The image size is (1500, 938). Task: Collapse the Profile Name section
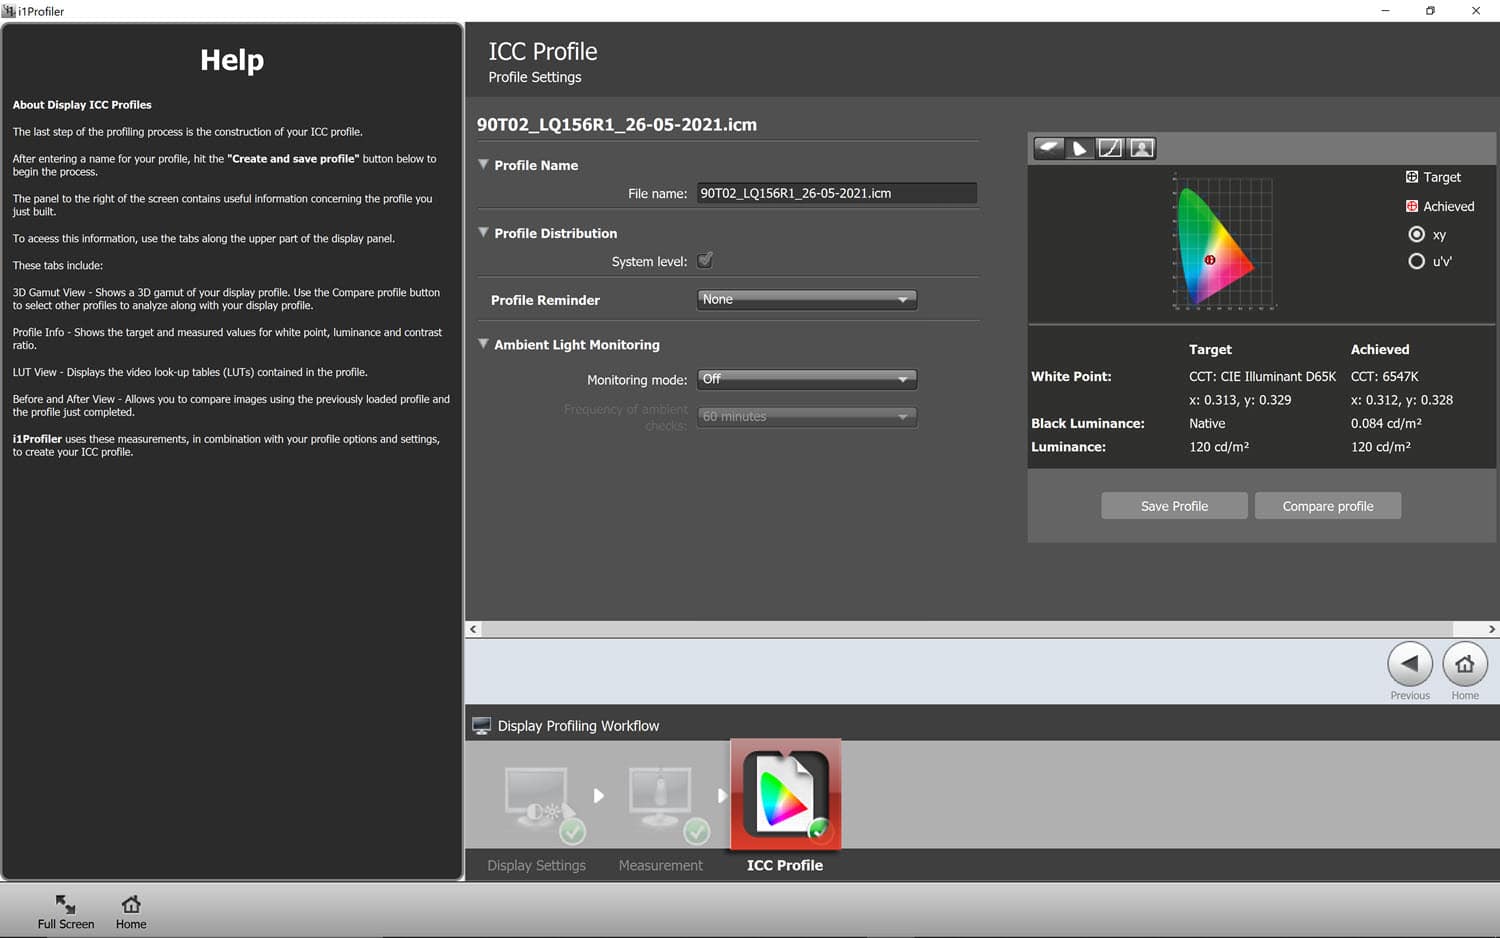(x=484, y=164)
